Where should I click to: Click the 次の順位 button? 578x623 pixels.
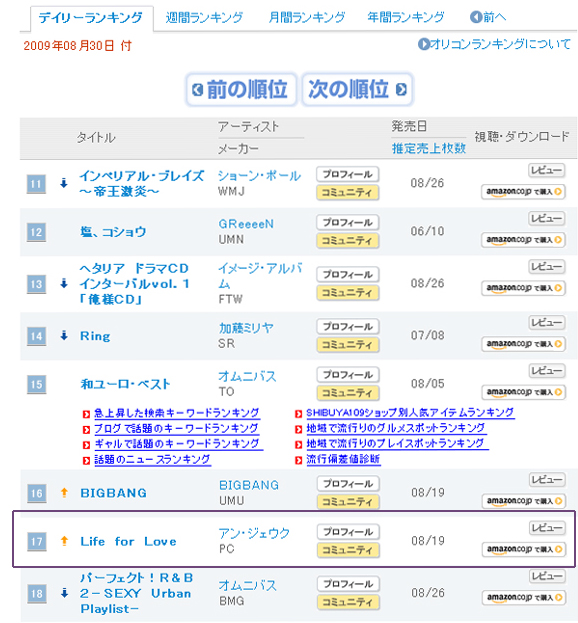point(357,89)
